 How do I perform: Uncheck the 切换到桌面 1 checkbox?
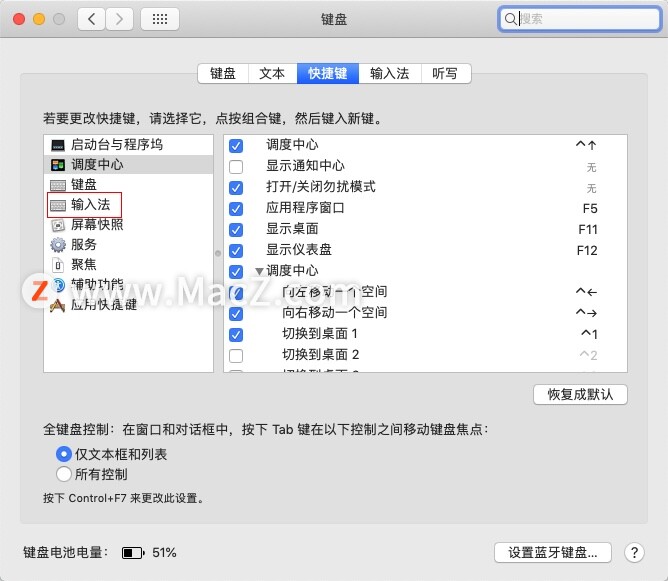[x=236, y=335]
